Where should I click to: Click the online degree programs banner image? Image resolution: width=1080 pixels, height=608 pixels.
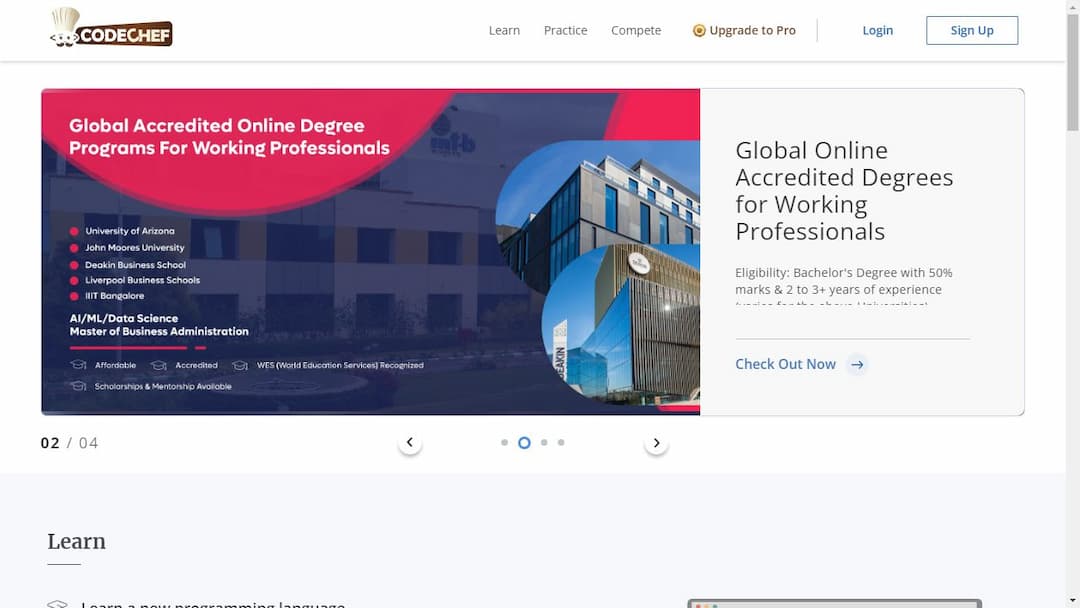pos(370,252)
